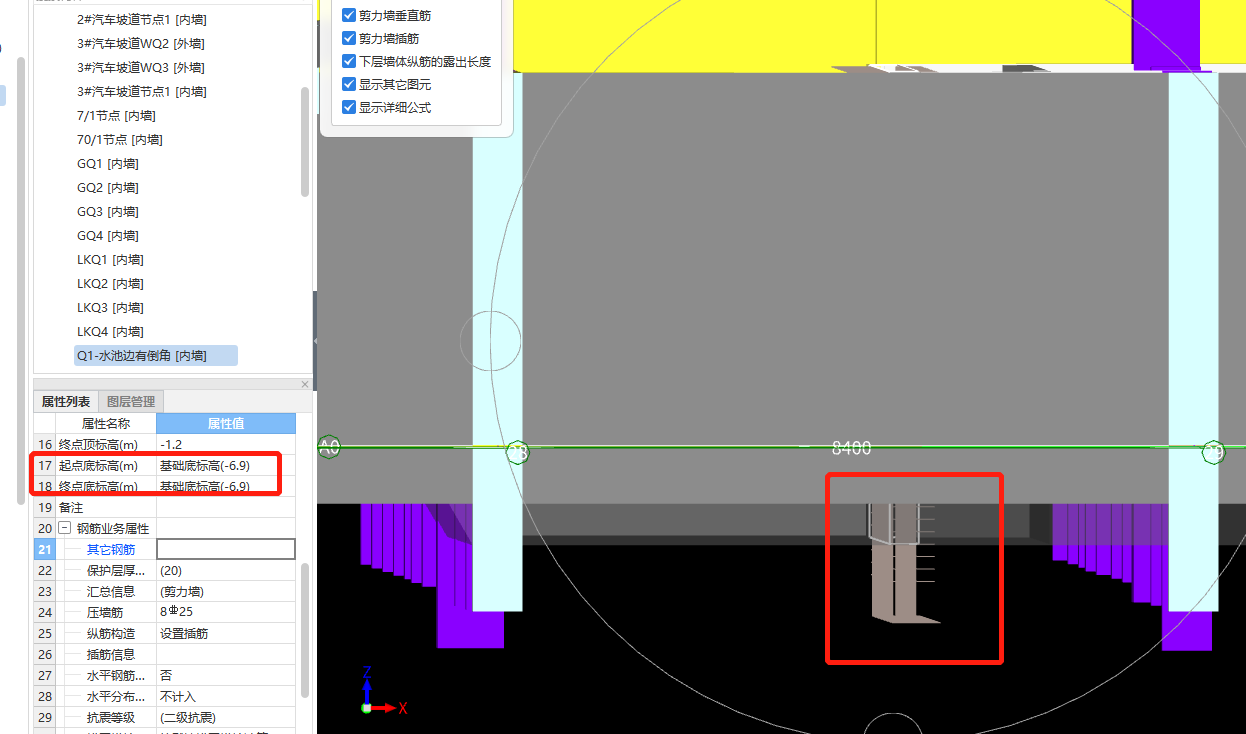Select 3#汽车坡道节点1 [内墙] item
Image resolution: width=1246 pixels, height=734 pixels.
(142, 91)
